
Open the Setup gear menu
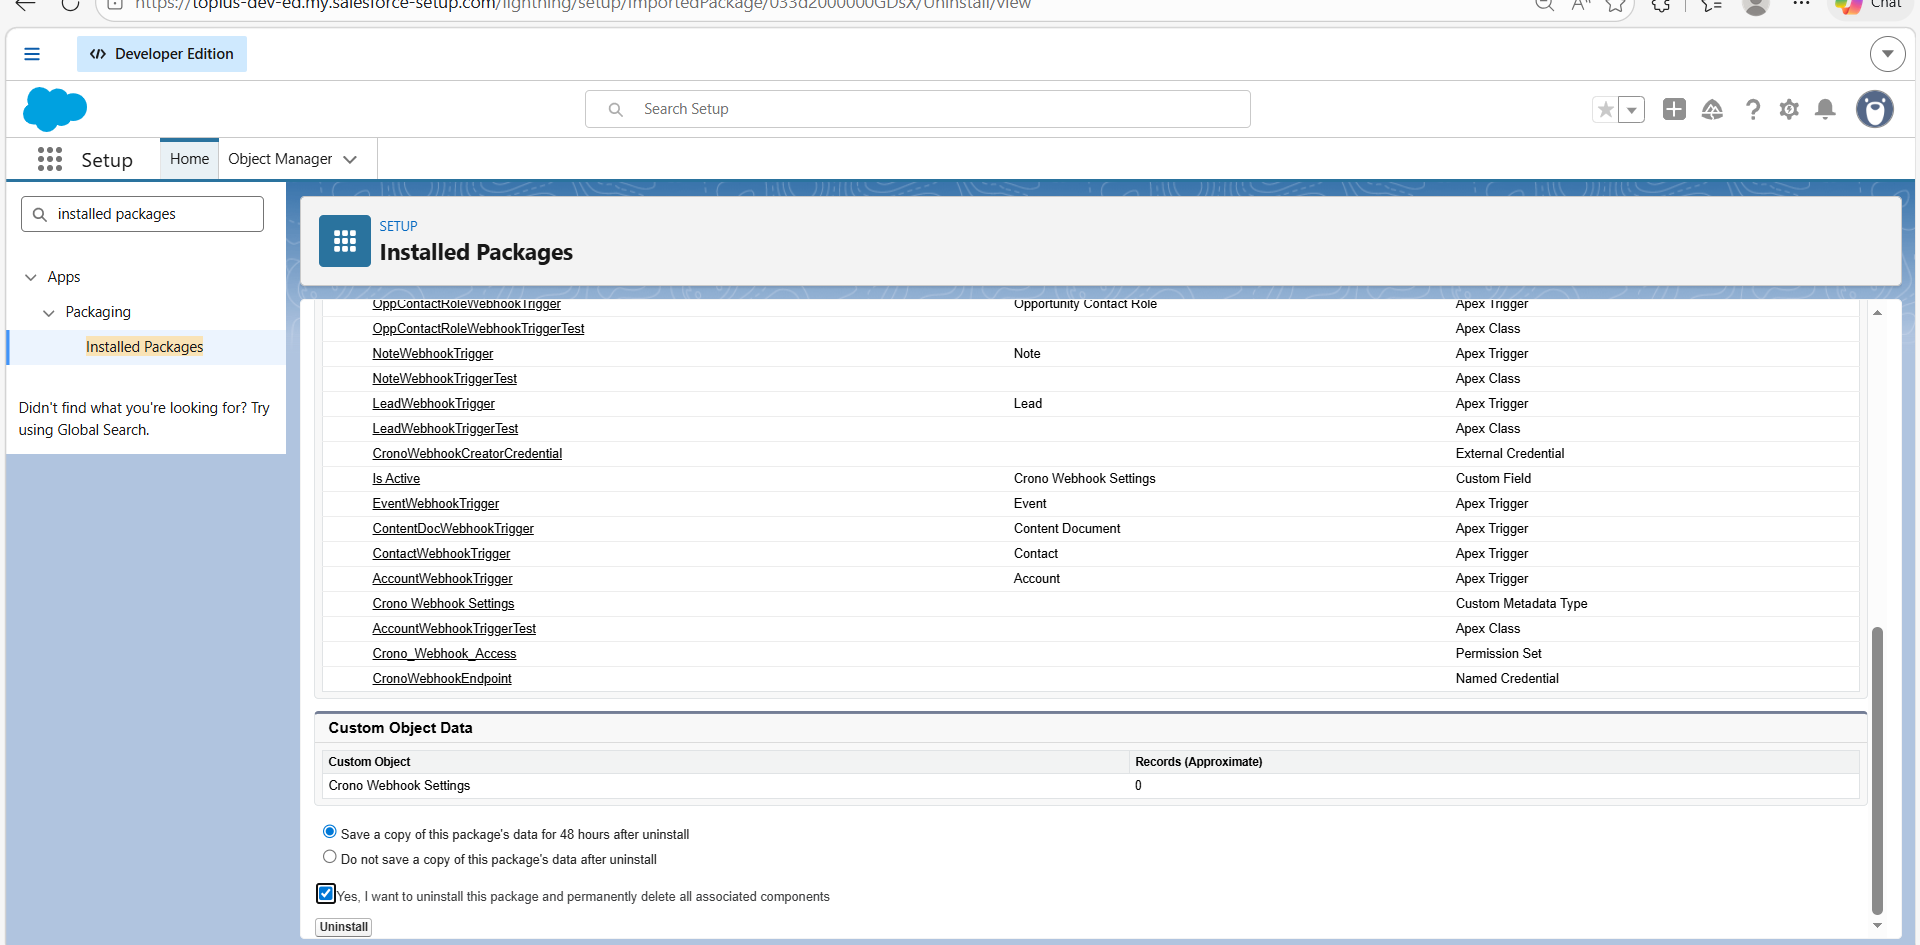point(1789,109)
